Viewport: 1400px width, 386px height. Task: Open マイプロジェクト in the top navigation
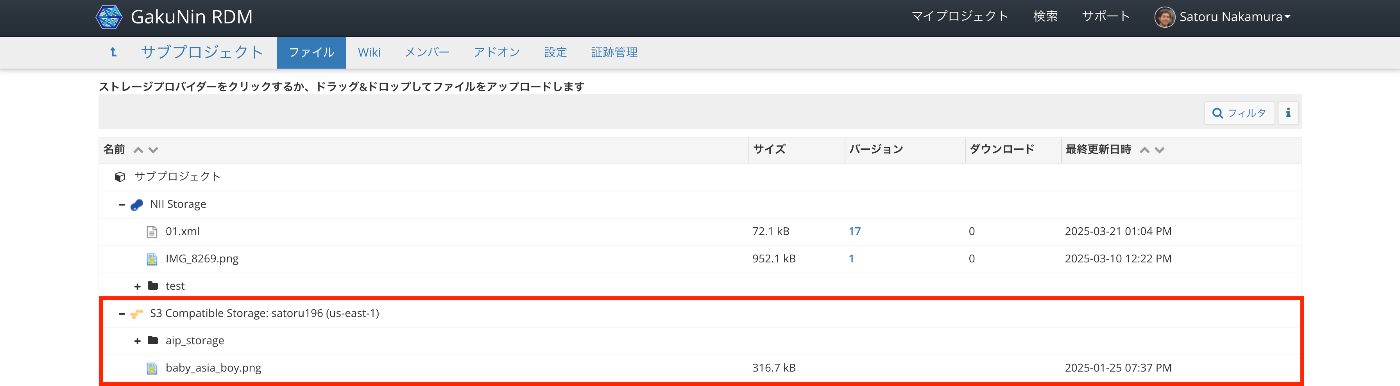coord(960,17)
